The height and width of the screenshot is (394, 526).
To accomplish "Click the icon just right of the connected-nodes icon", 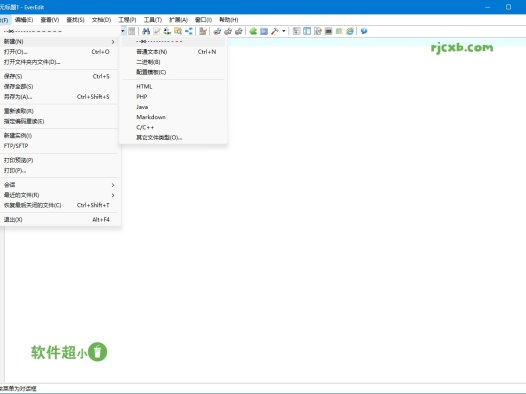I will coord(203,31).
